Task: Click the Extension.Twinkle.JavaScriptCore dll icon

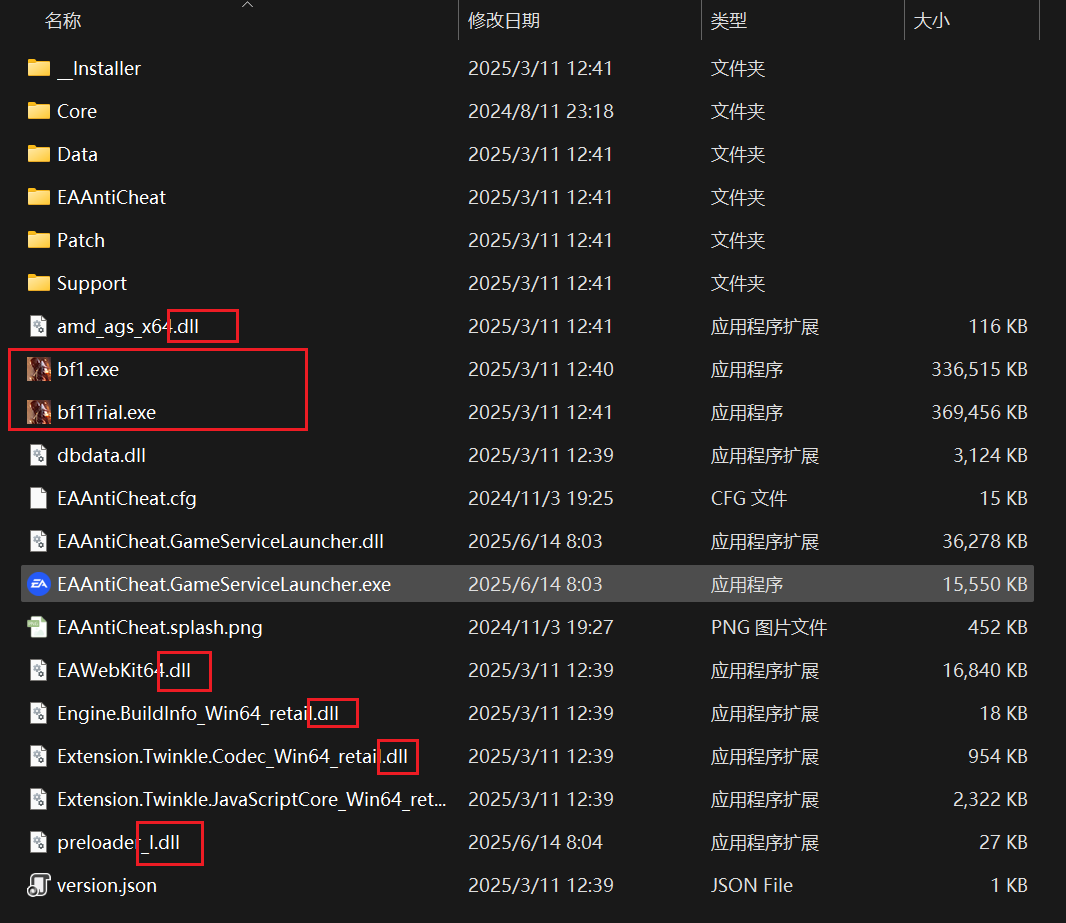Action: coord(39,799)
